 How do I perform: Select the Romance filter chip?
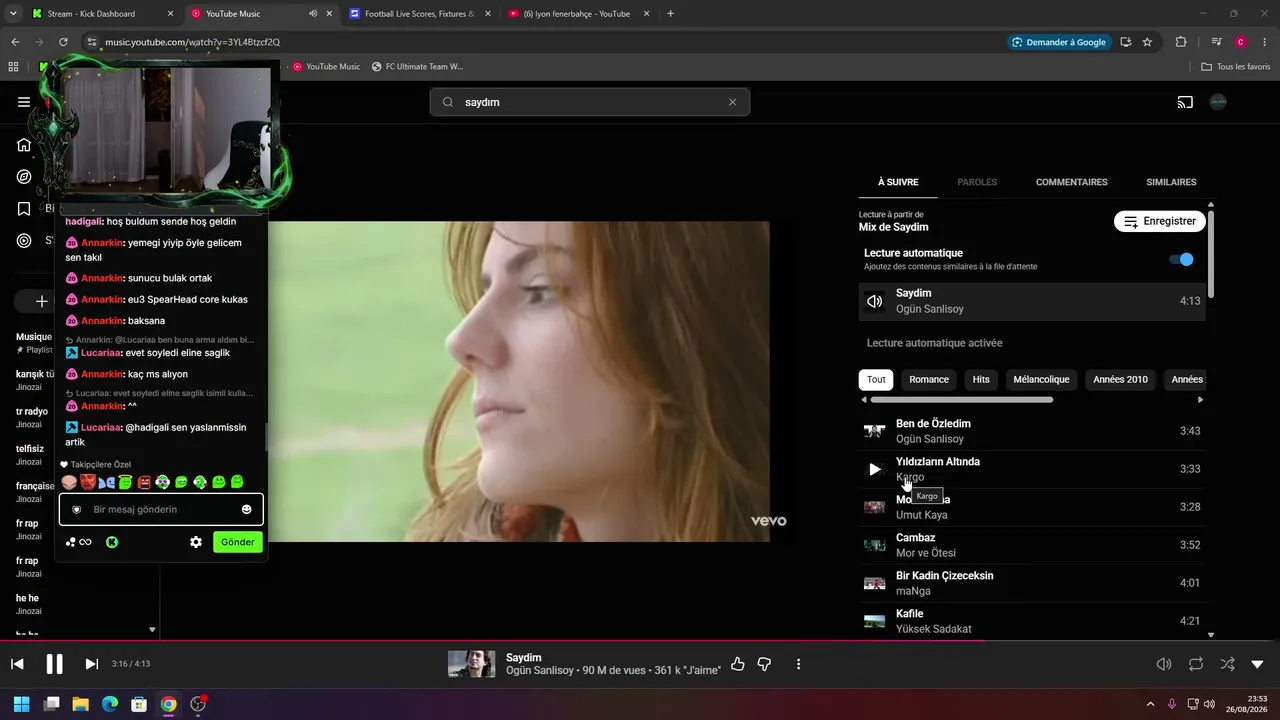pyautogui.click(x=929, y=379)
